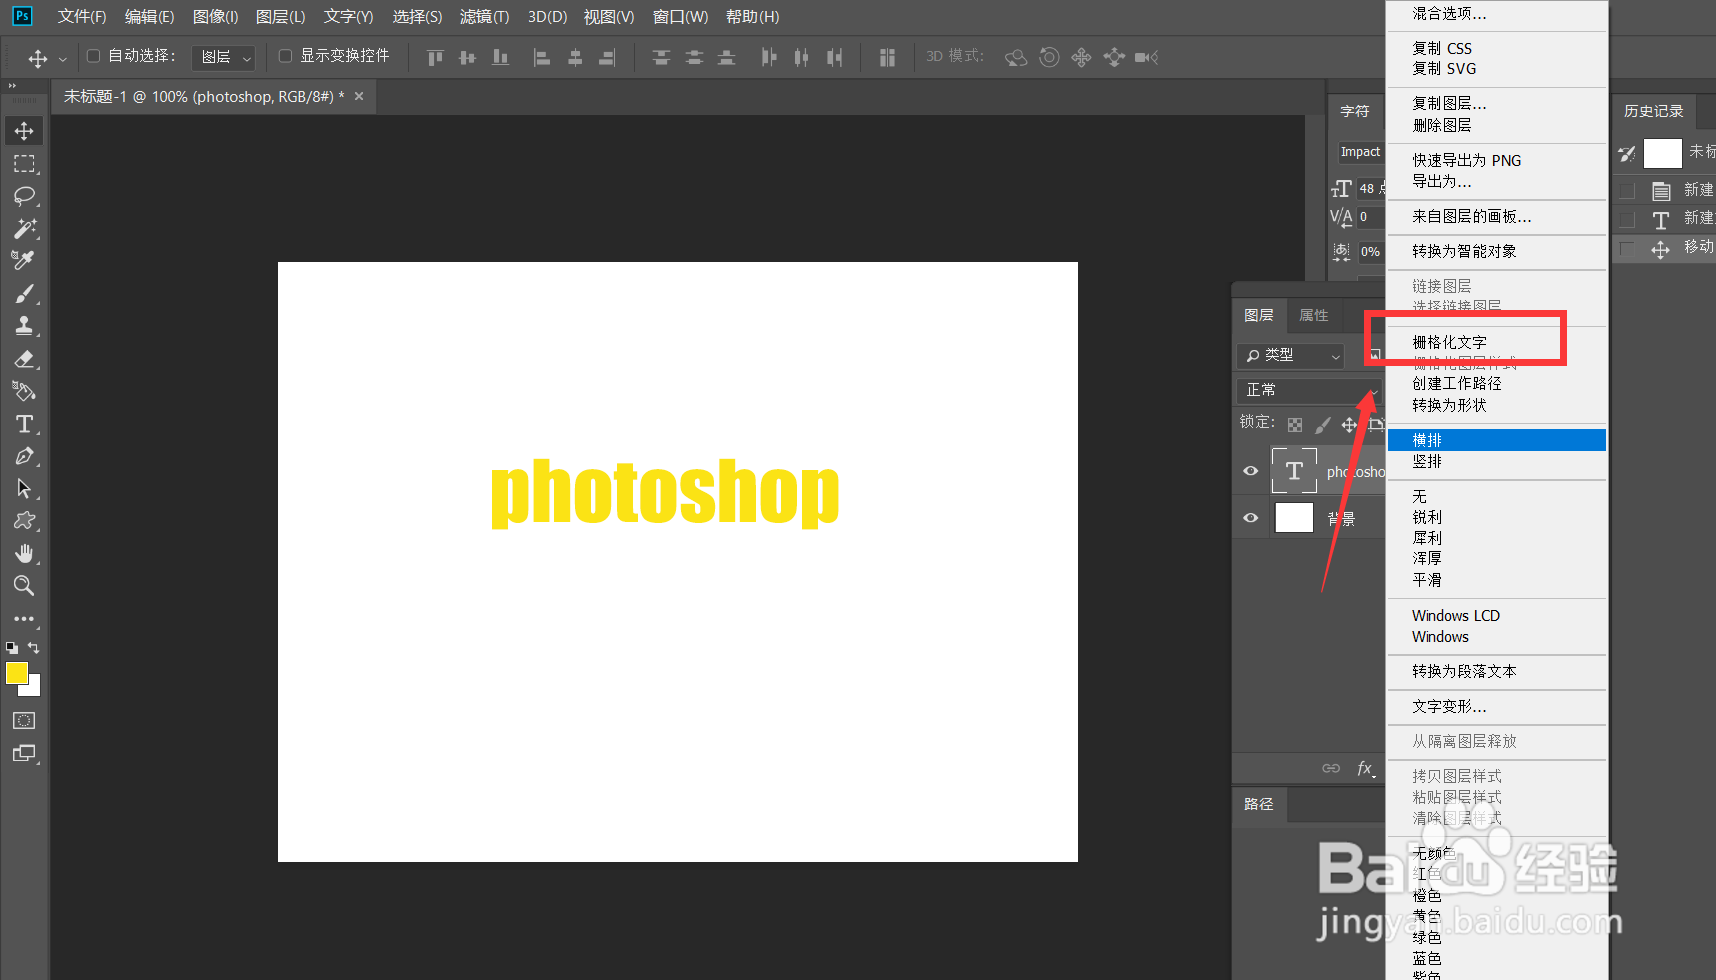1716x980 pixels.
Task: Lock image pixels with brush icon
Action: click(1322, 425)
